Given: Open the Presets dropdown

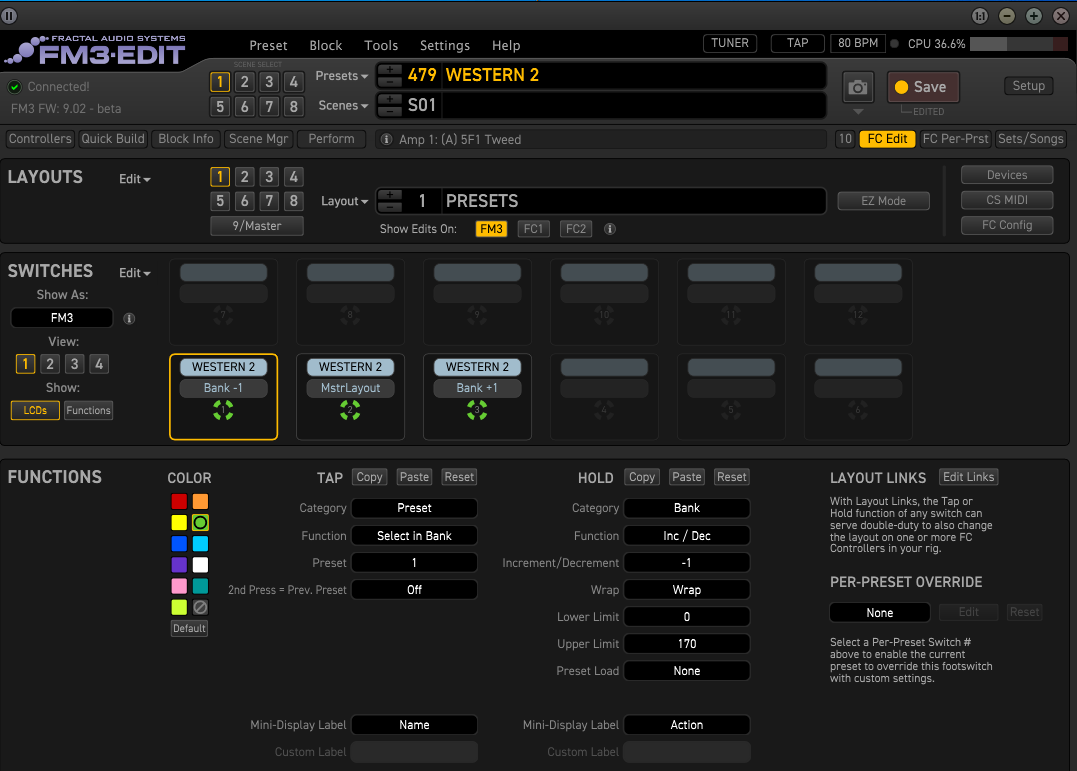Looking at the screenshot, I should 342,76.
